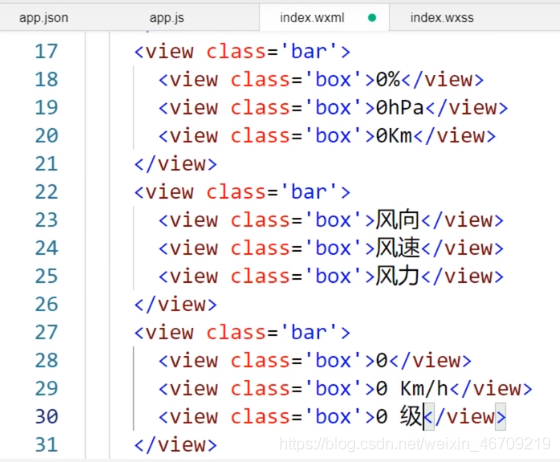Click the closing </view> tag on line 21

[x=175, y=164]
